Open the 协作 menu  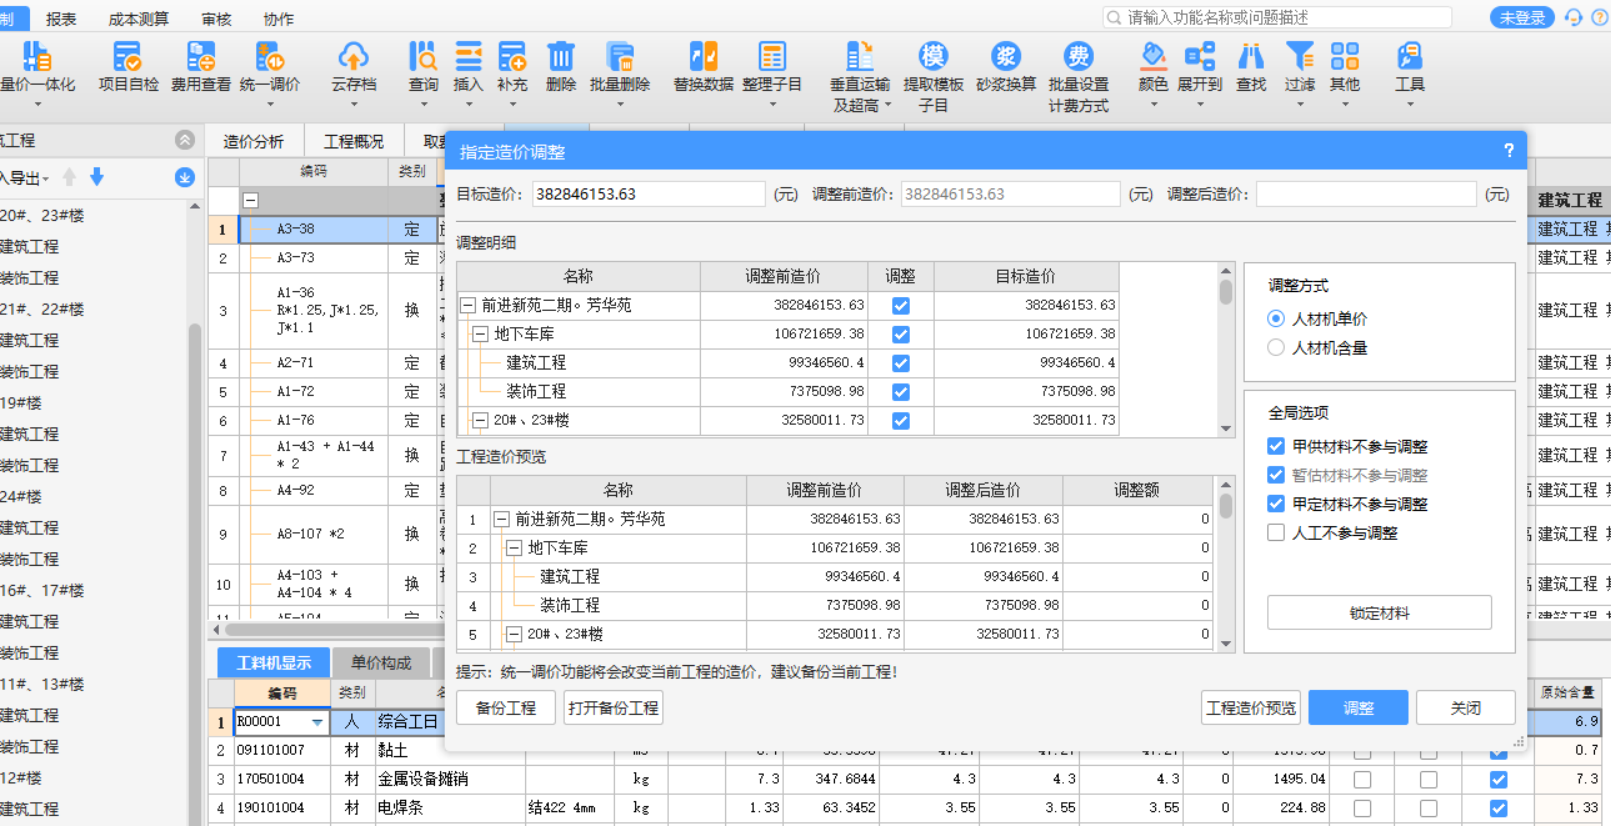tap(278, 19)
